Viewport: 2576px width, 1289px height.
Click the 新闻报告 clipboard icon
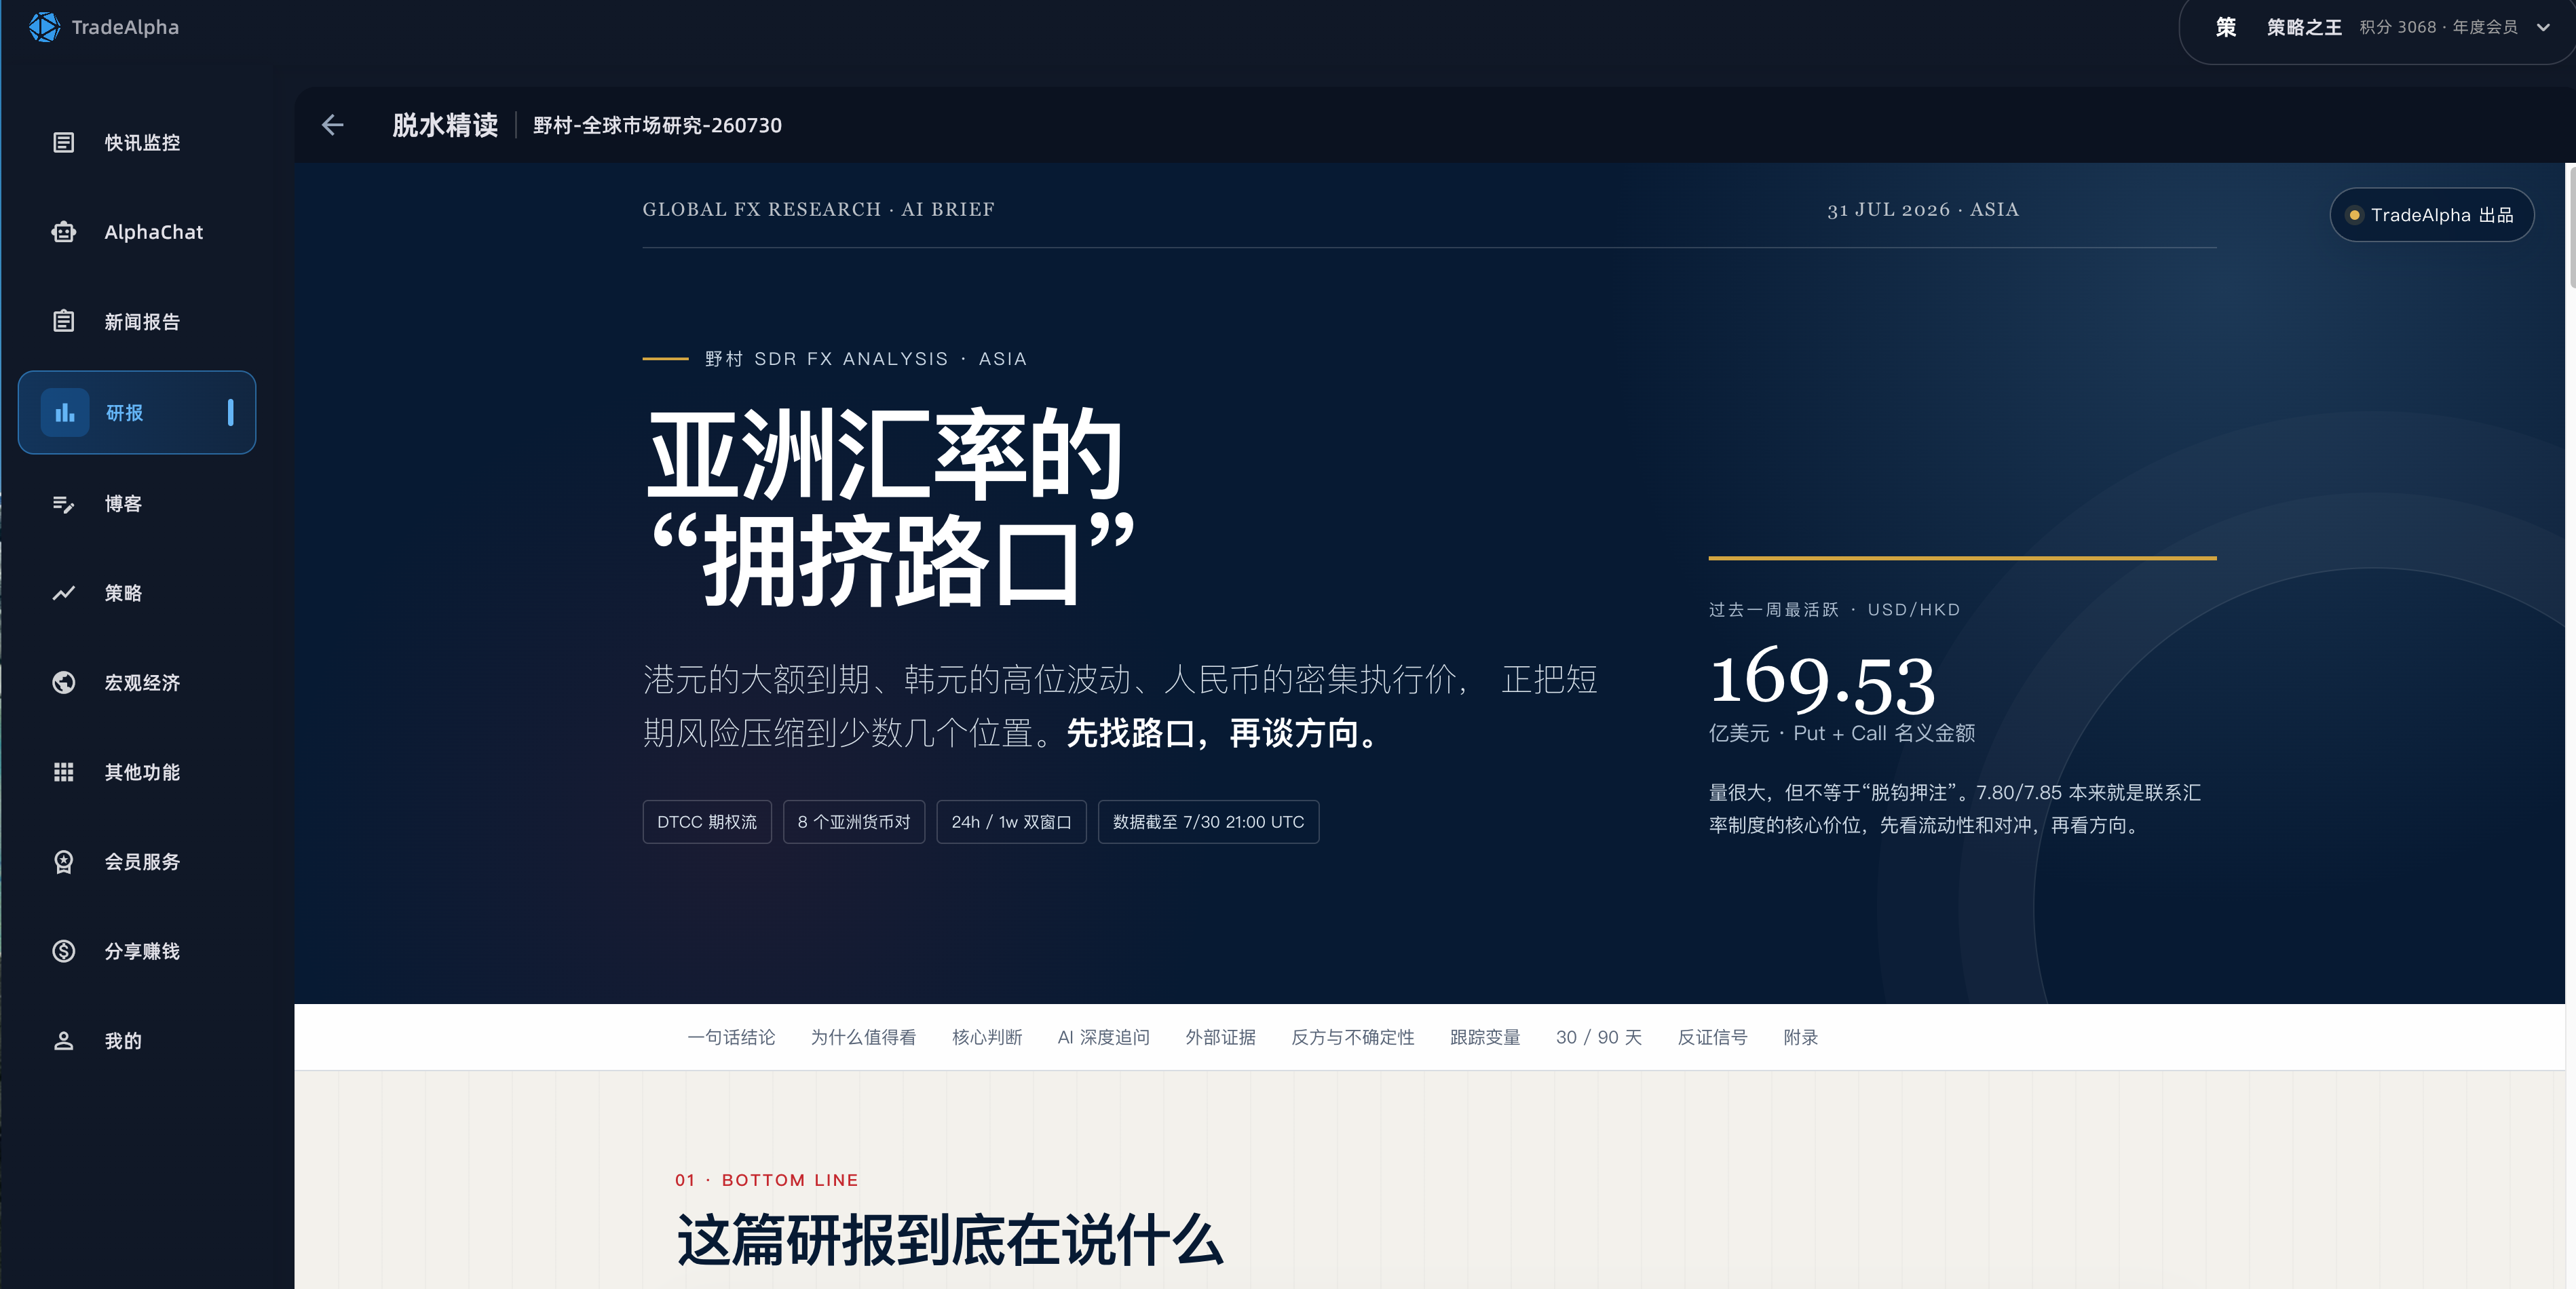[63, 321]
